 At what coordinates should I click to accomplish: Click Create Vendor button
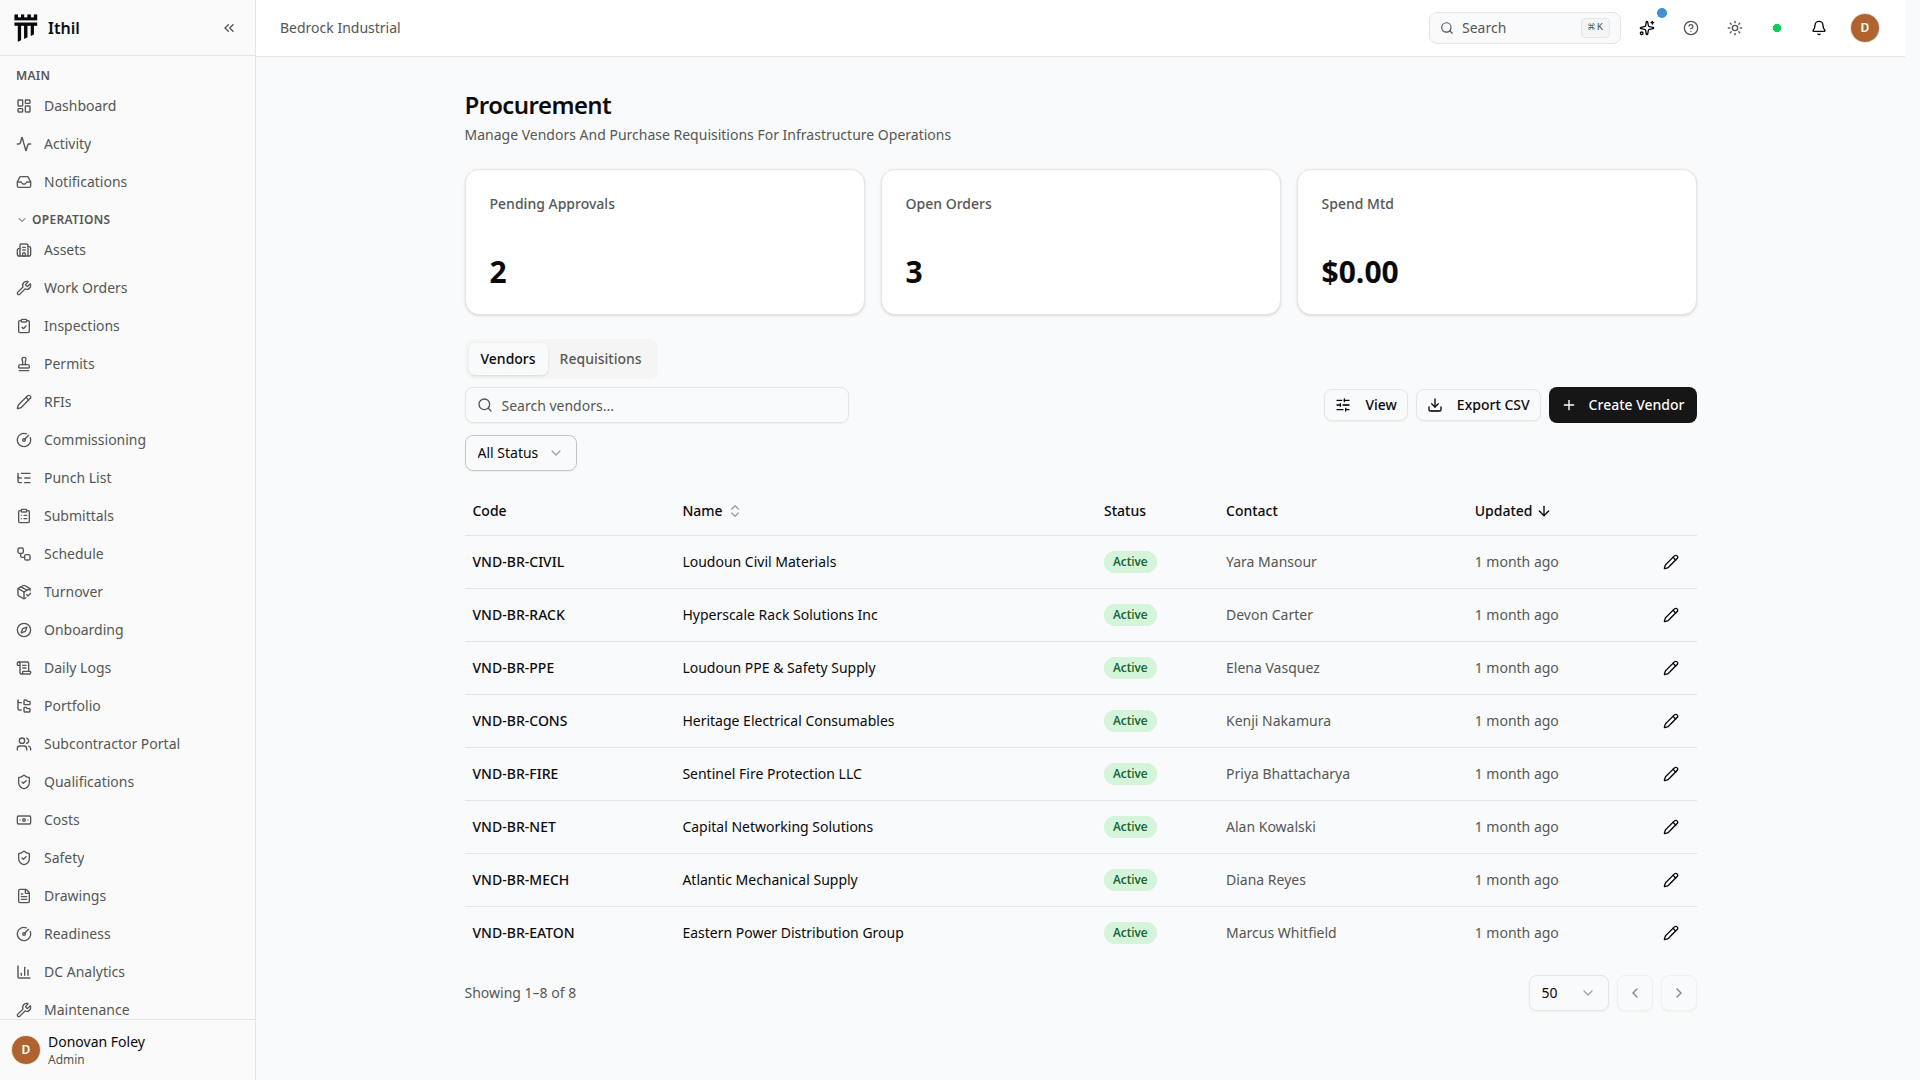pyautogui.click(x=1622, y=405)
